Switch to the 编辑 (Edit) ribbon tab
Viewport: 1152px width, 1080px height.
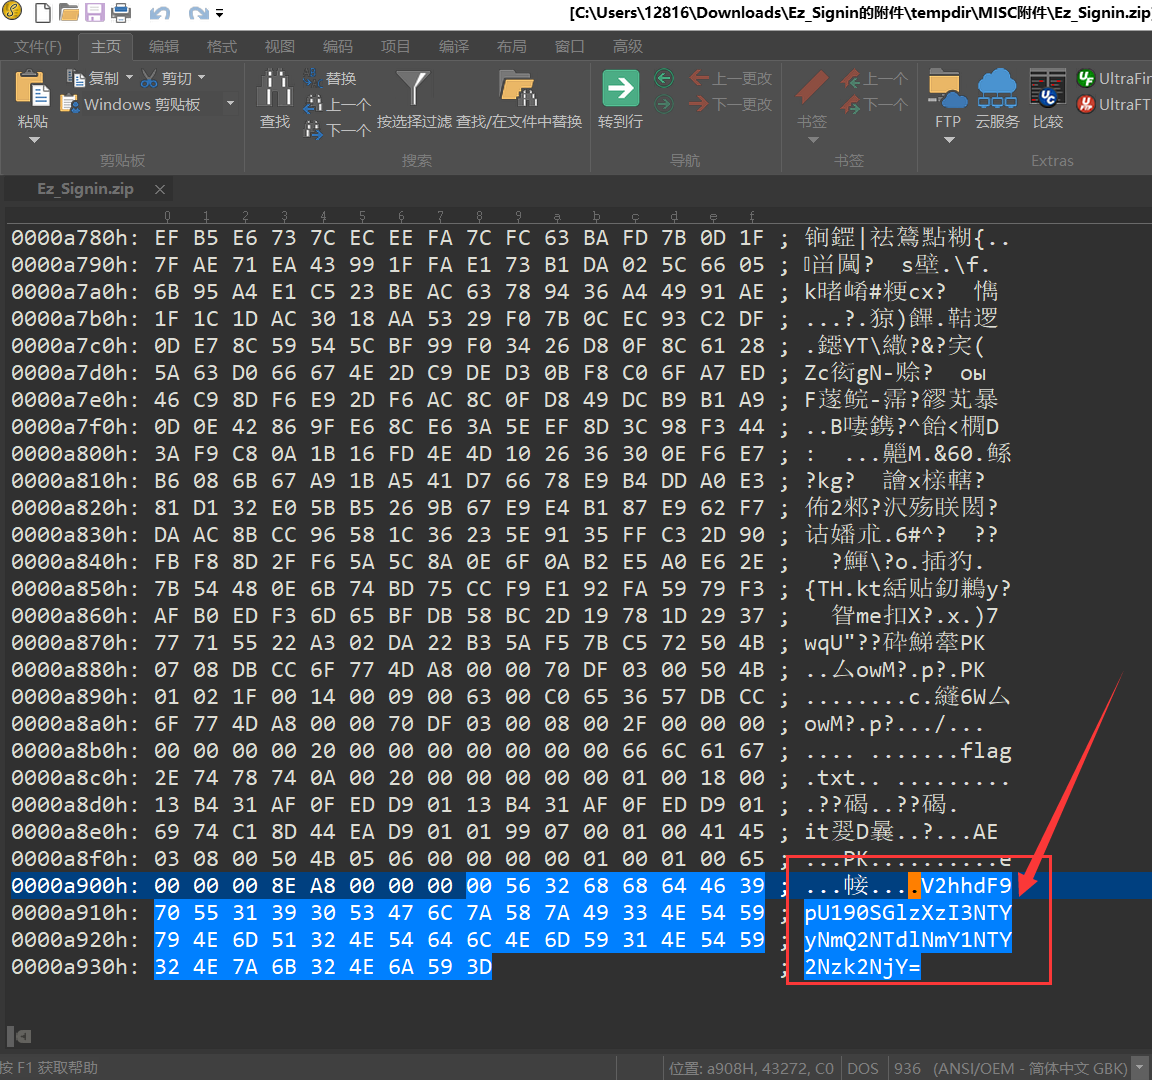coord(164,47)
